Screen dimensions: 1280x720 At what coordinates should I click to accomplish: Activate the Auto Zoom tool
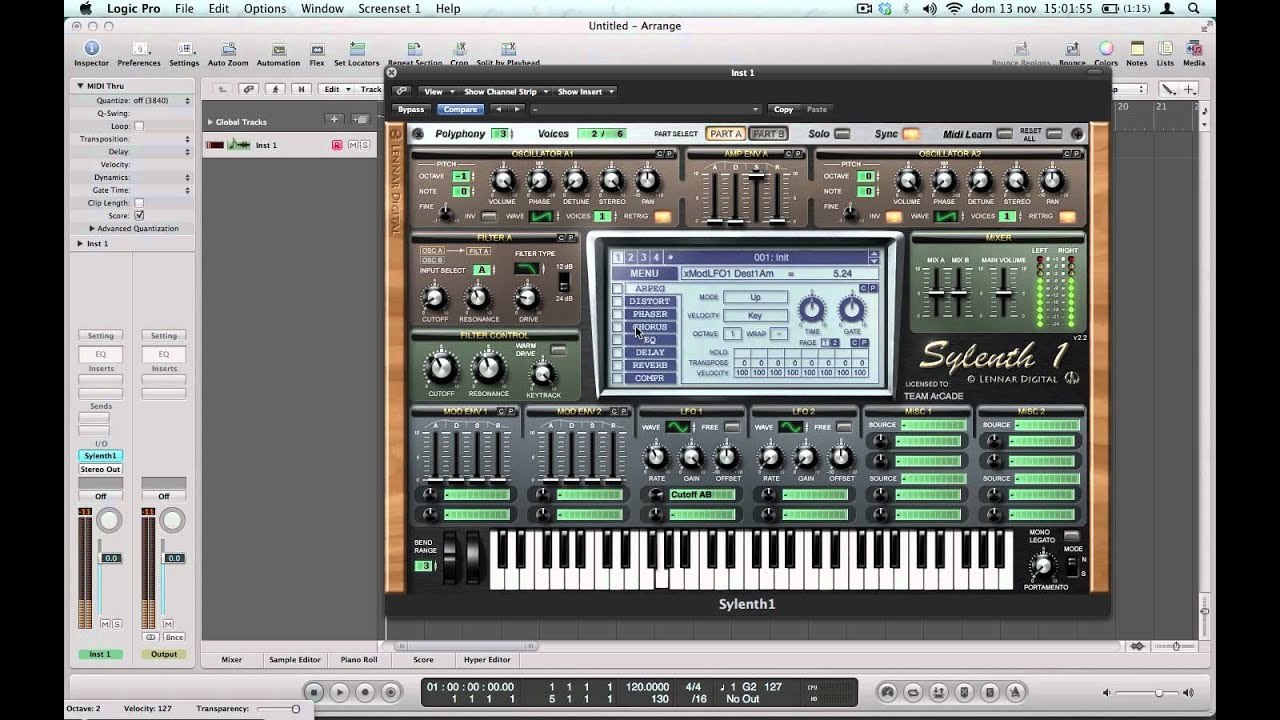pyautogui.click(x=228, y=49)
